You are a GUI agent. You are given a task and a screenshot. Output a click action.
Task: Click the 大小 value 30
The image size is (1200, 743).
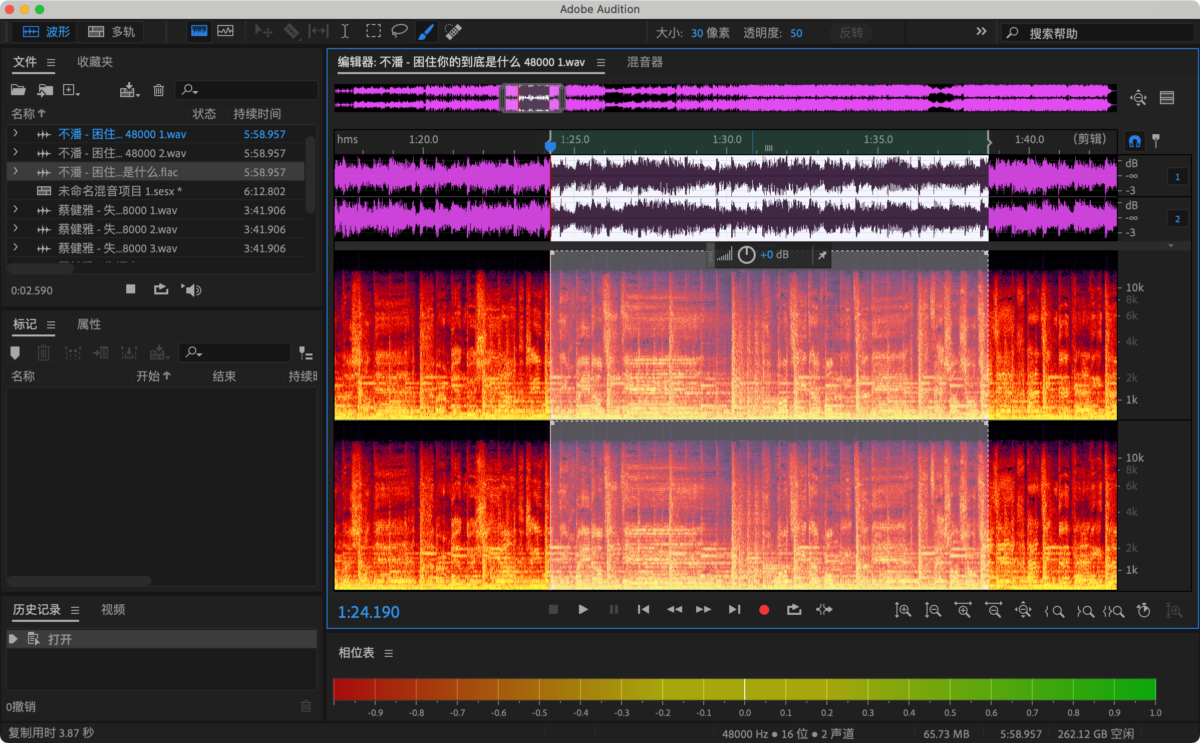[x=696, y=32]
